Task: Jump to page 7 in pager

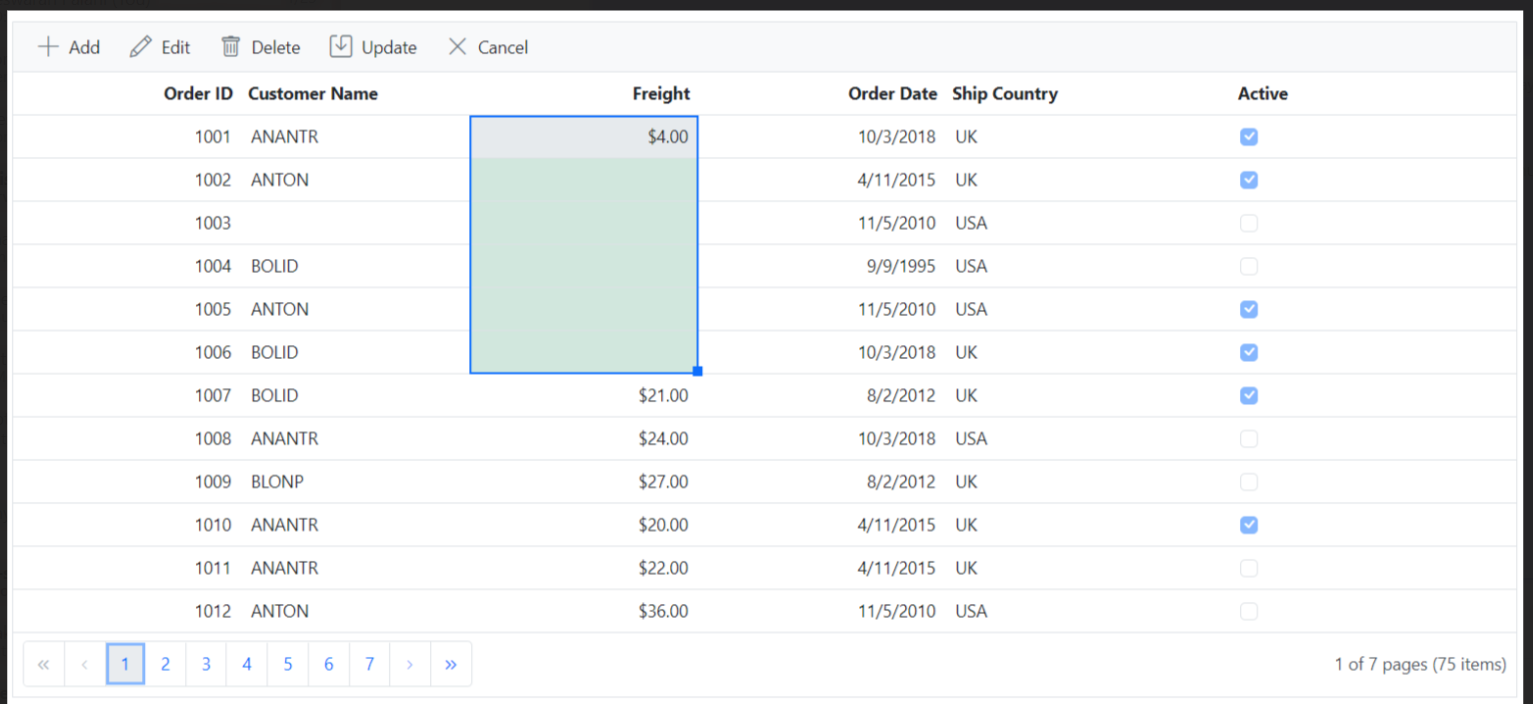Action: [x=369, y=664]
